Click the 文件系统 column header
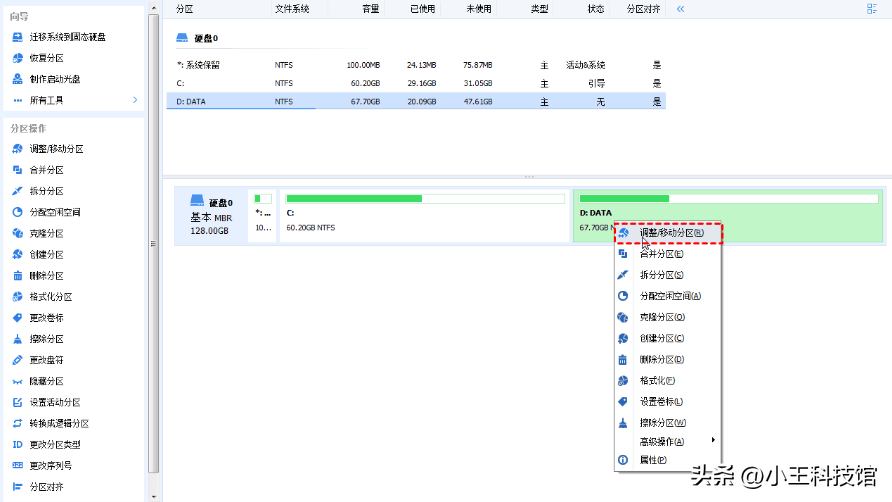The image size is (892, 502). click(x=292, y=9)
